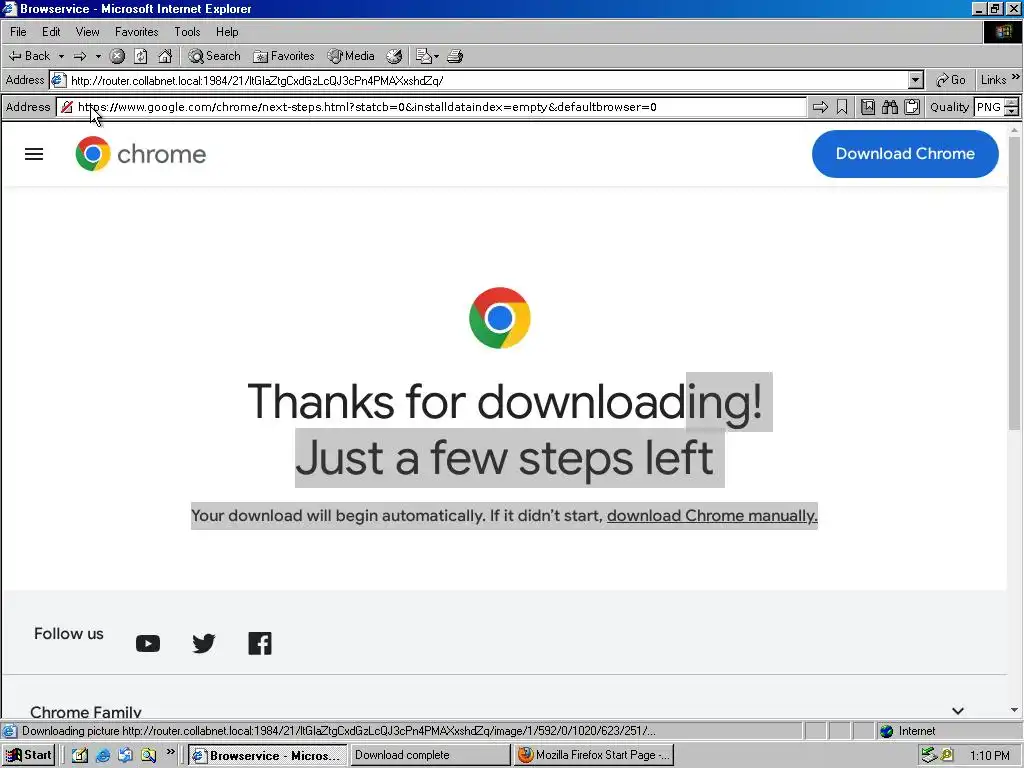Open the Edit menu
This screenshot has height=768, width=1024.
[51, 31]
